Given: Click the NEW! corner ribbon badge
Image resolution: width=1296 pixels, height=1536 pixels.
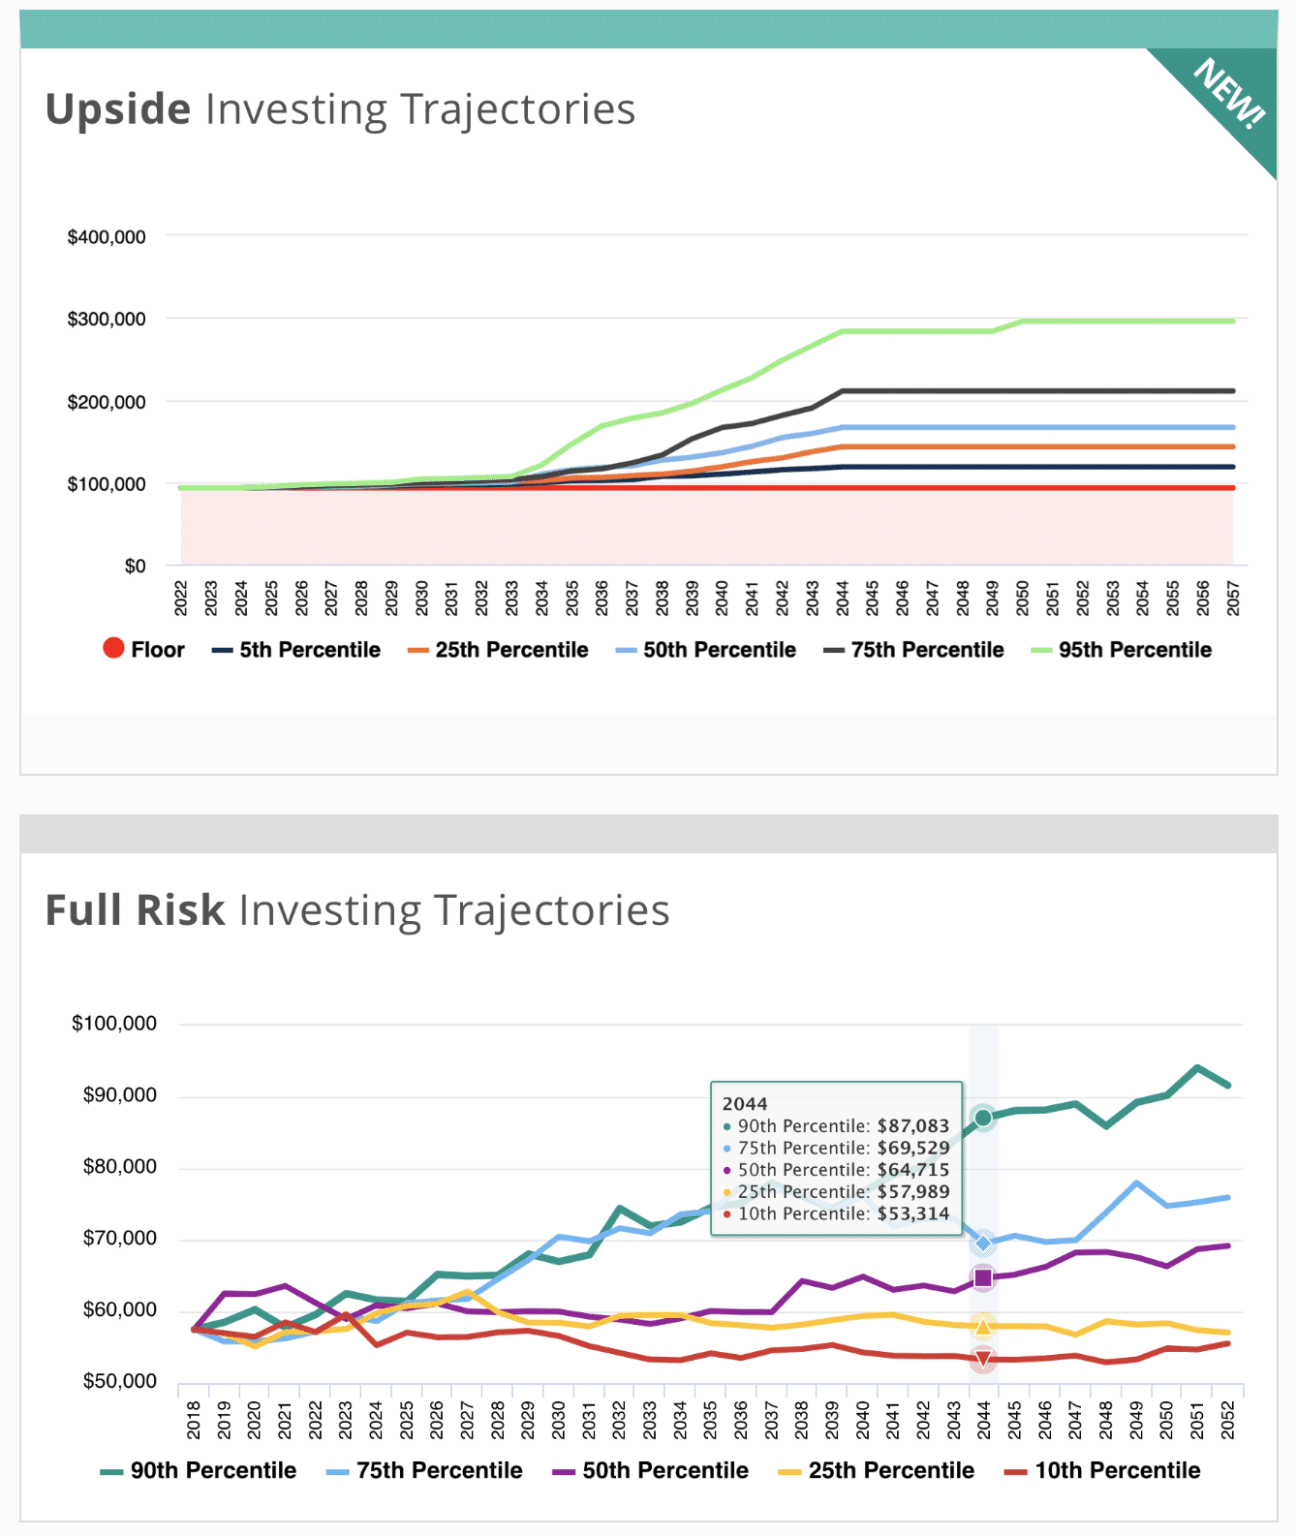Looking at the screenshot, I should pyautogui.click(x=1230, y=95).
